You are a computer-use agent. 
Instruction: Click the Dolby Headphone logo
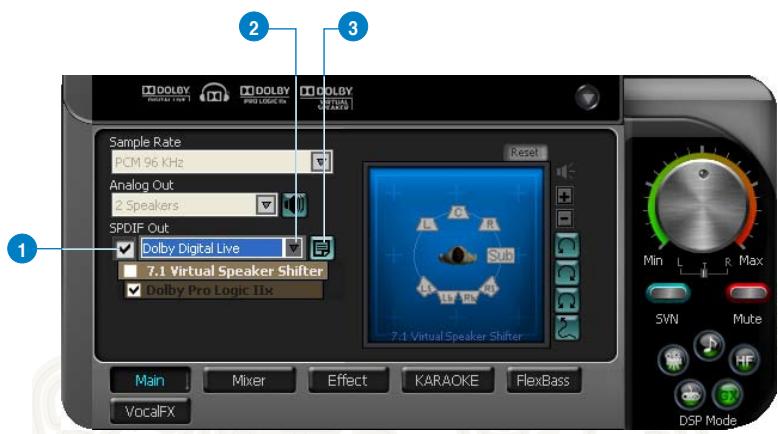point(214,93)
